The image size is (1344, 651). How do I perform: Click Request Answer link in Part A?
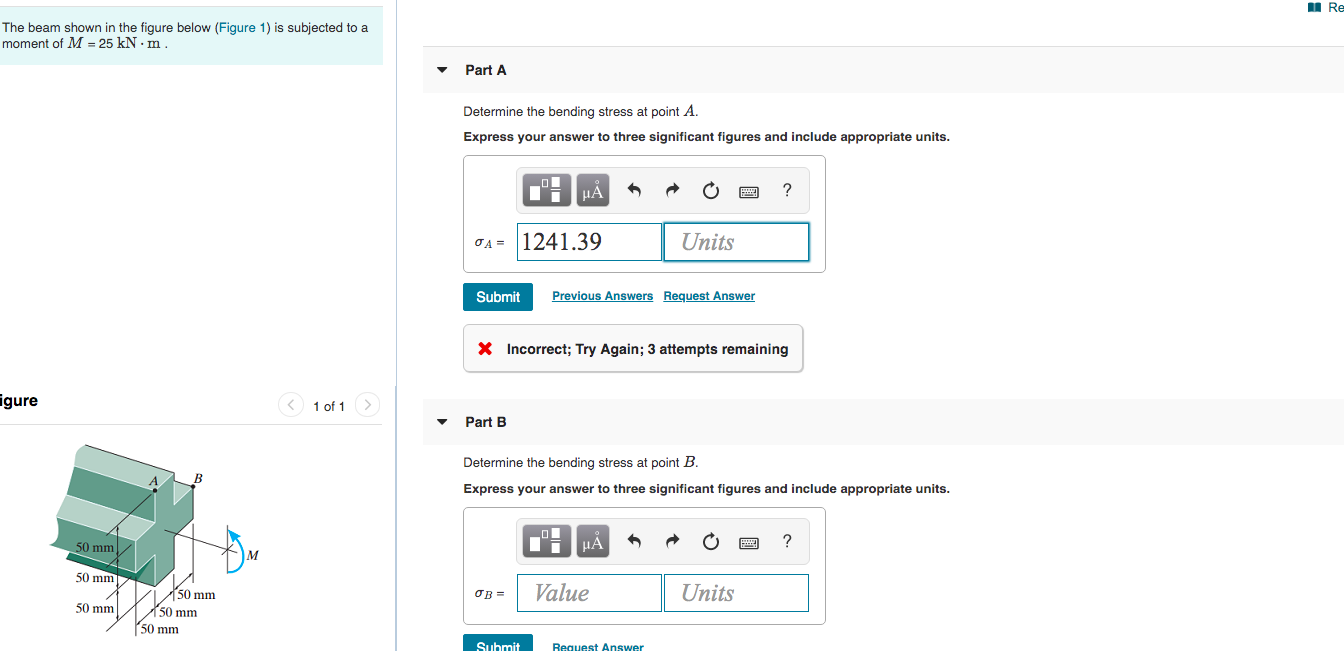[709, 296]
